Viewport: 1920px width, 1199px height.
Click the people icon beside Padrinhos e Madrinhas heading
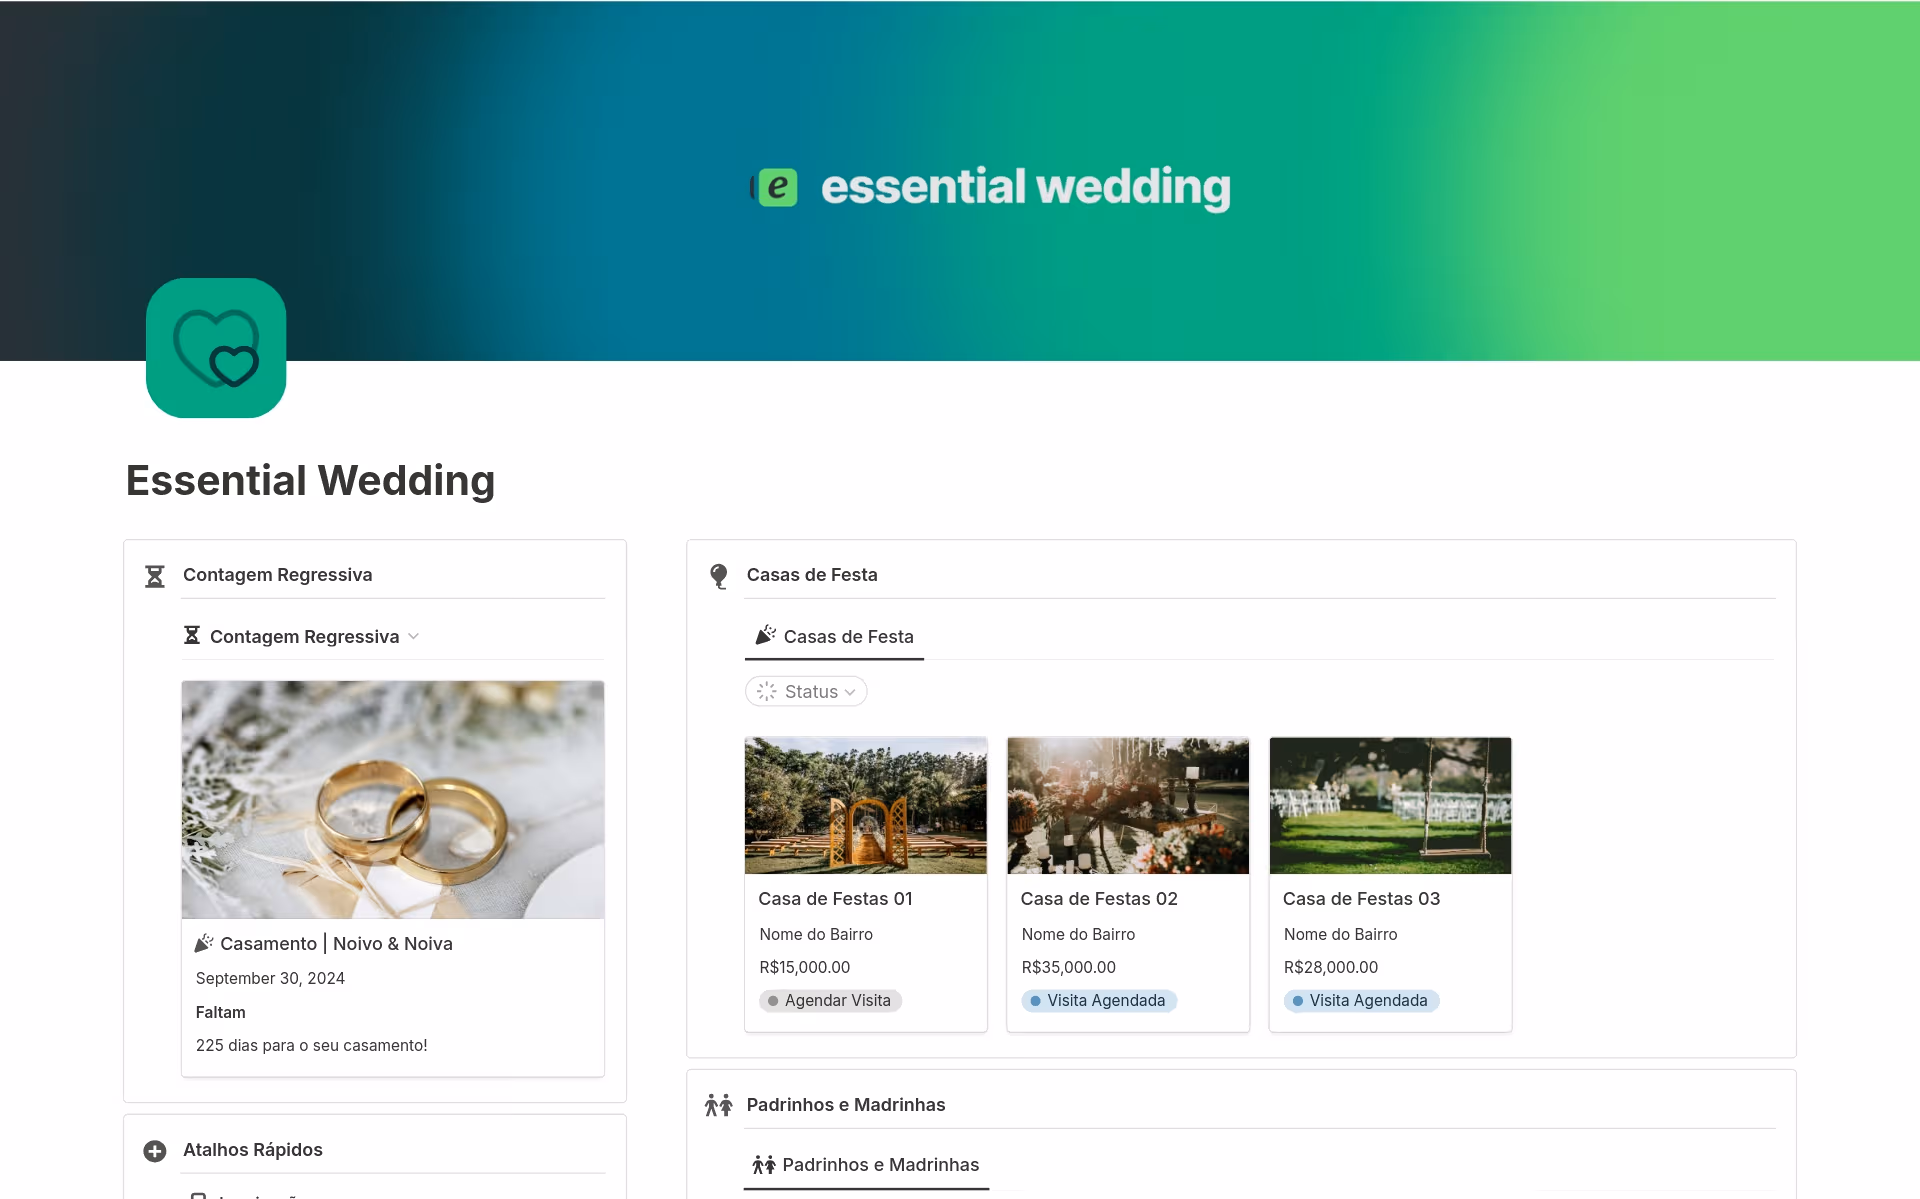tap(718, 1105)
